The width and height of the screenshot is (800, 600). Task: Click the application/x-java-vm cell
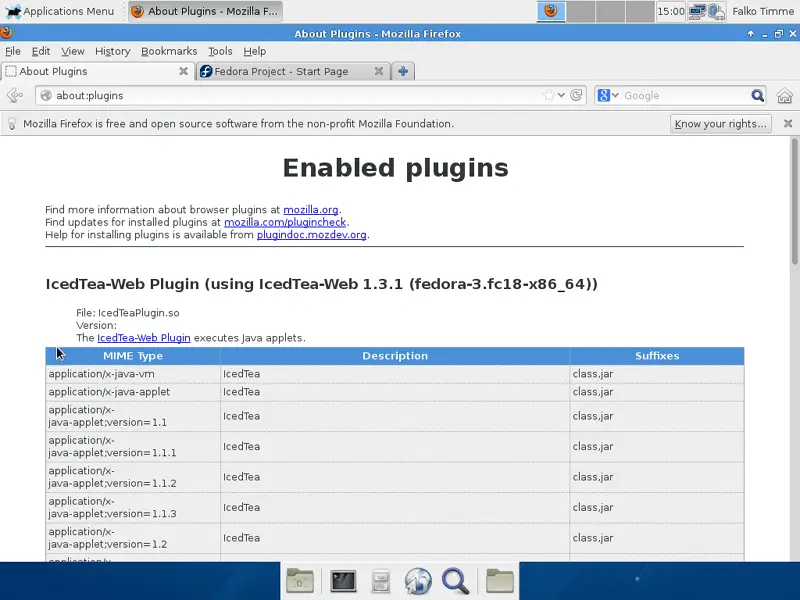[x=133, y=374]
